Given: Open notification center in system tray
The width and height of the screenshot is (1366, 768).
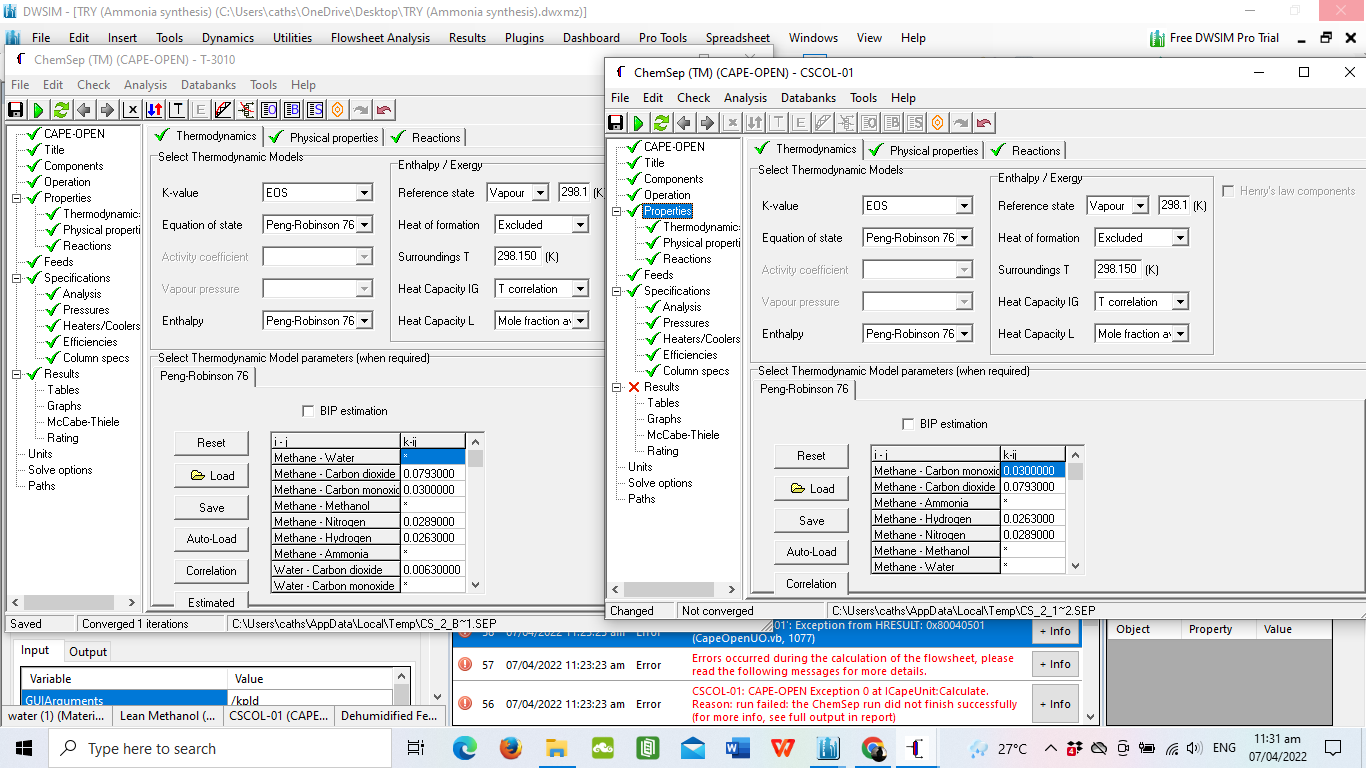Looking at the screenshot, I should coord(1333,748).
